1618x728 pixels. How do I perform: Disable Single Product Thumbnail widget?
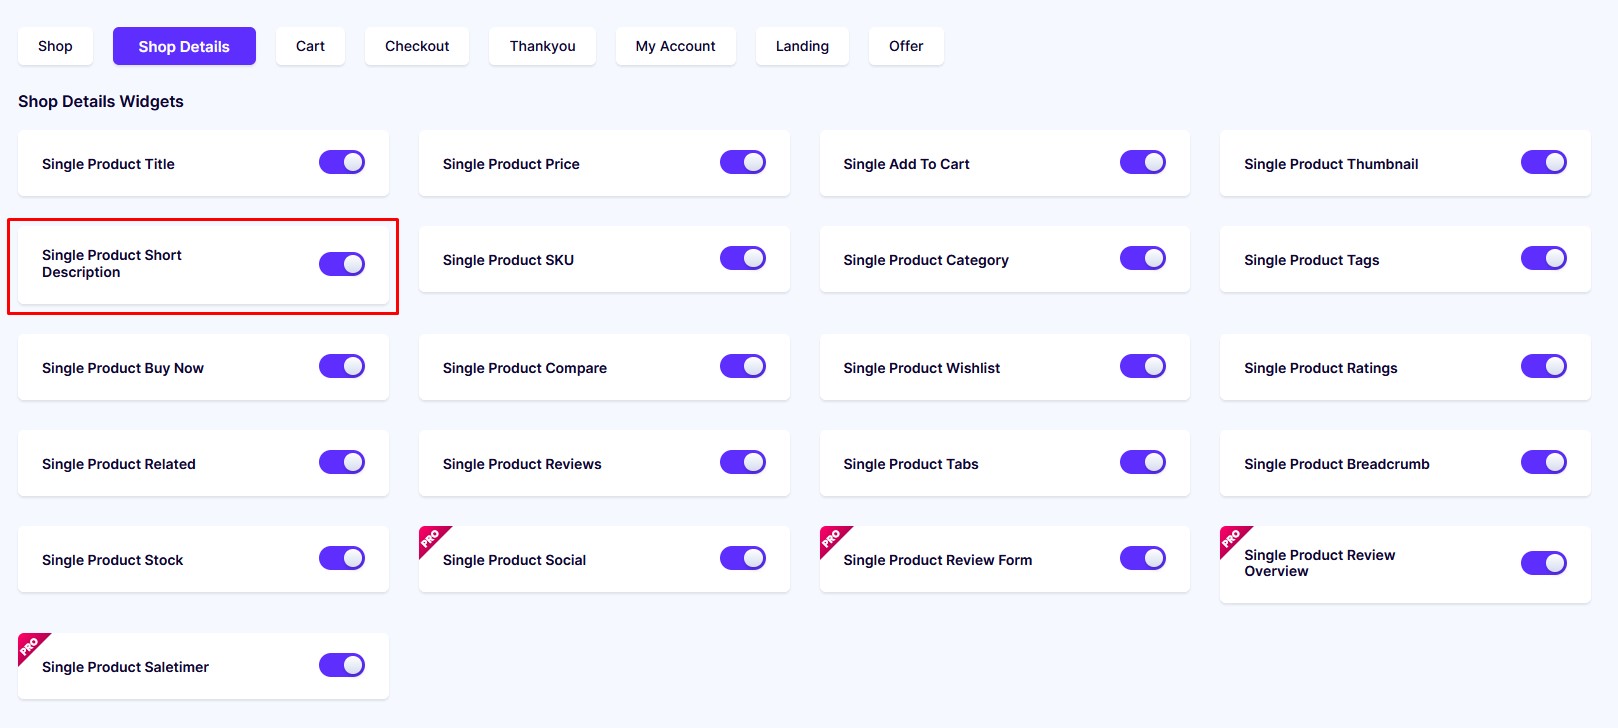(1544, 162)
